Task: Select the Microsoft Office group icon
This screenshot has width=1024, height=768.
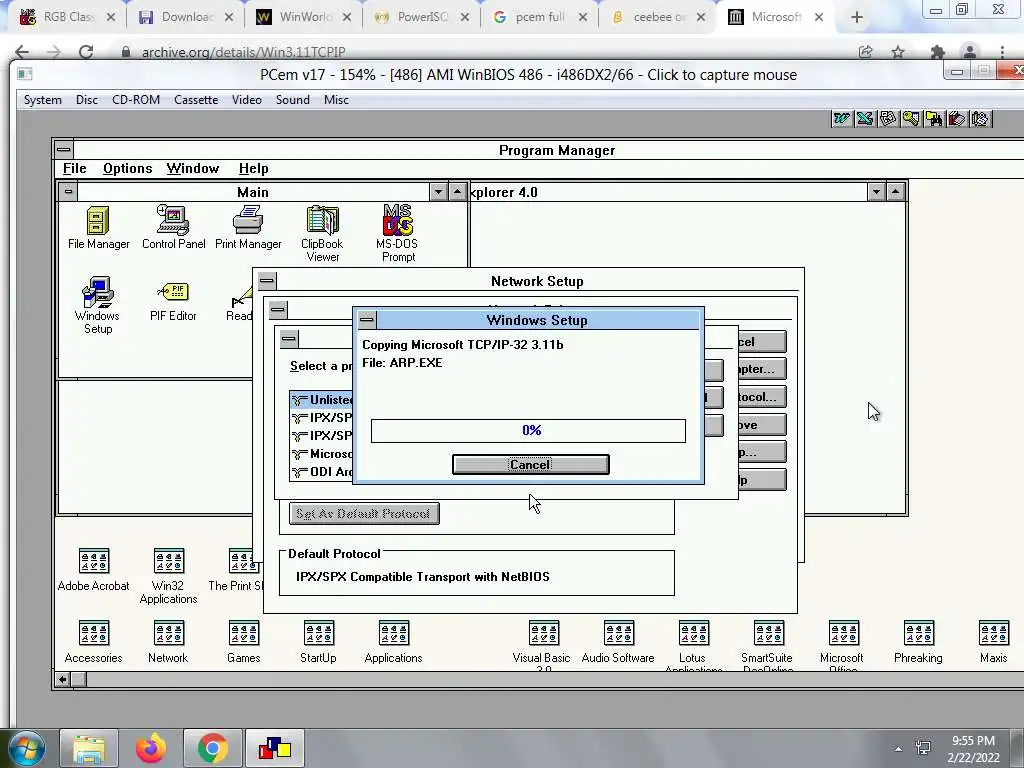Action: 843,647
